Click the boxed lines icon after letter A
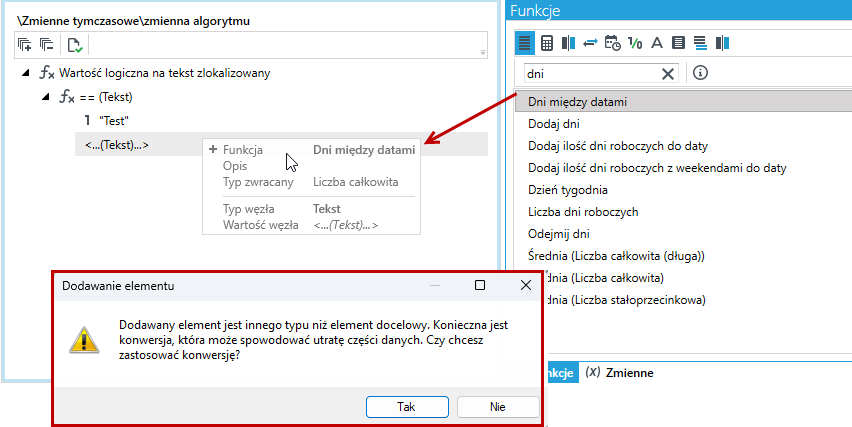The image size is (852, 427). pos(678,43)
